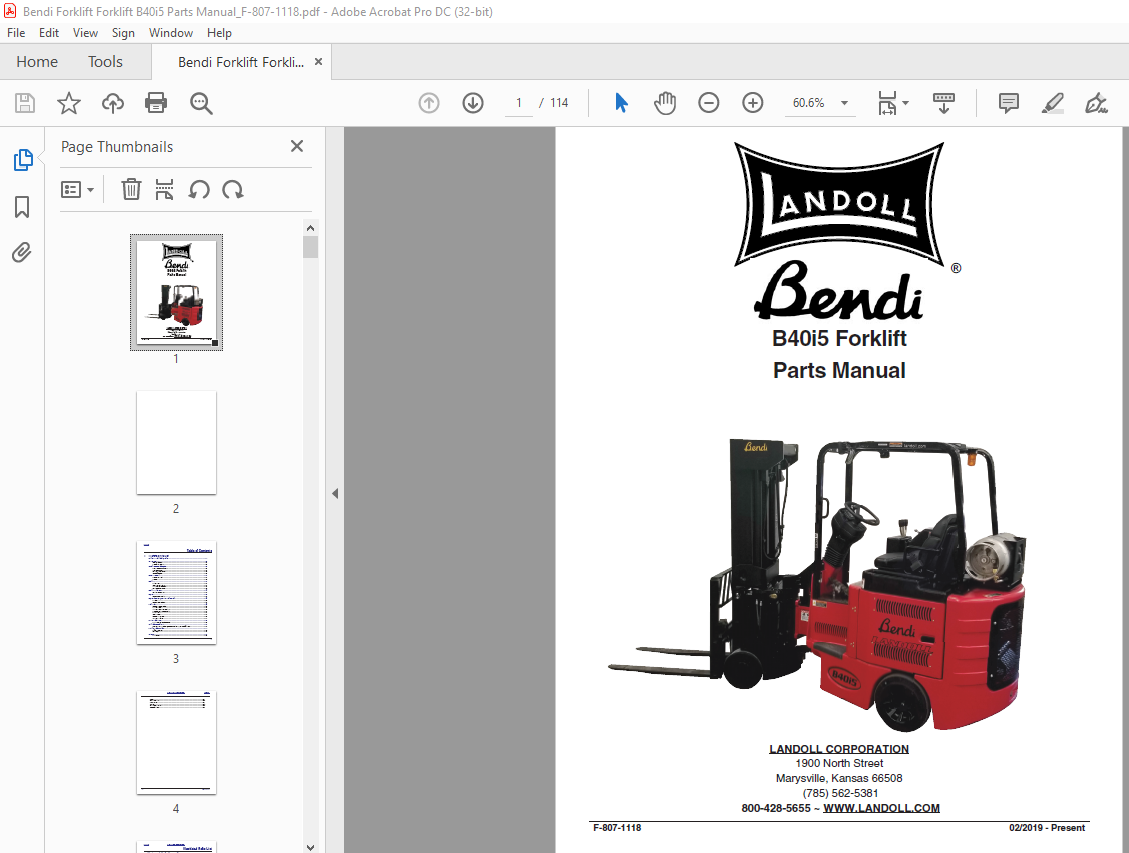Click the 'Parts Manual' title text

point(839,370)
